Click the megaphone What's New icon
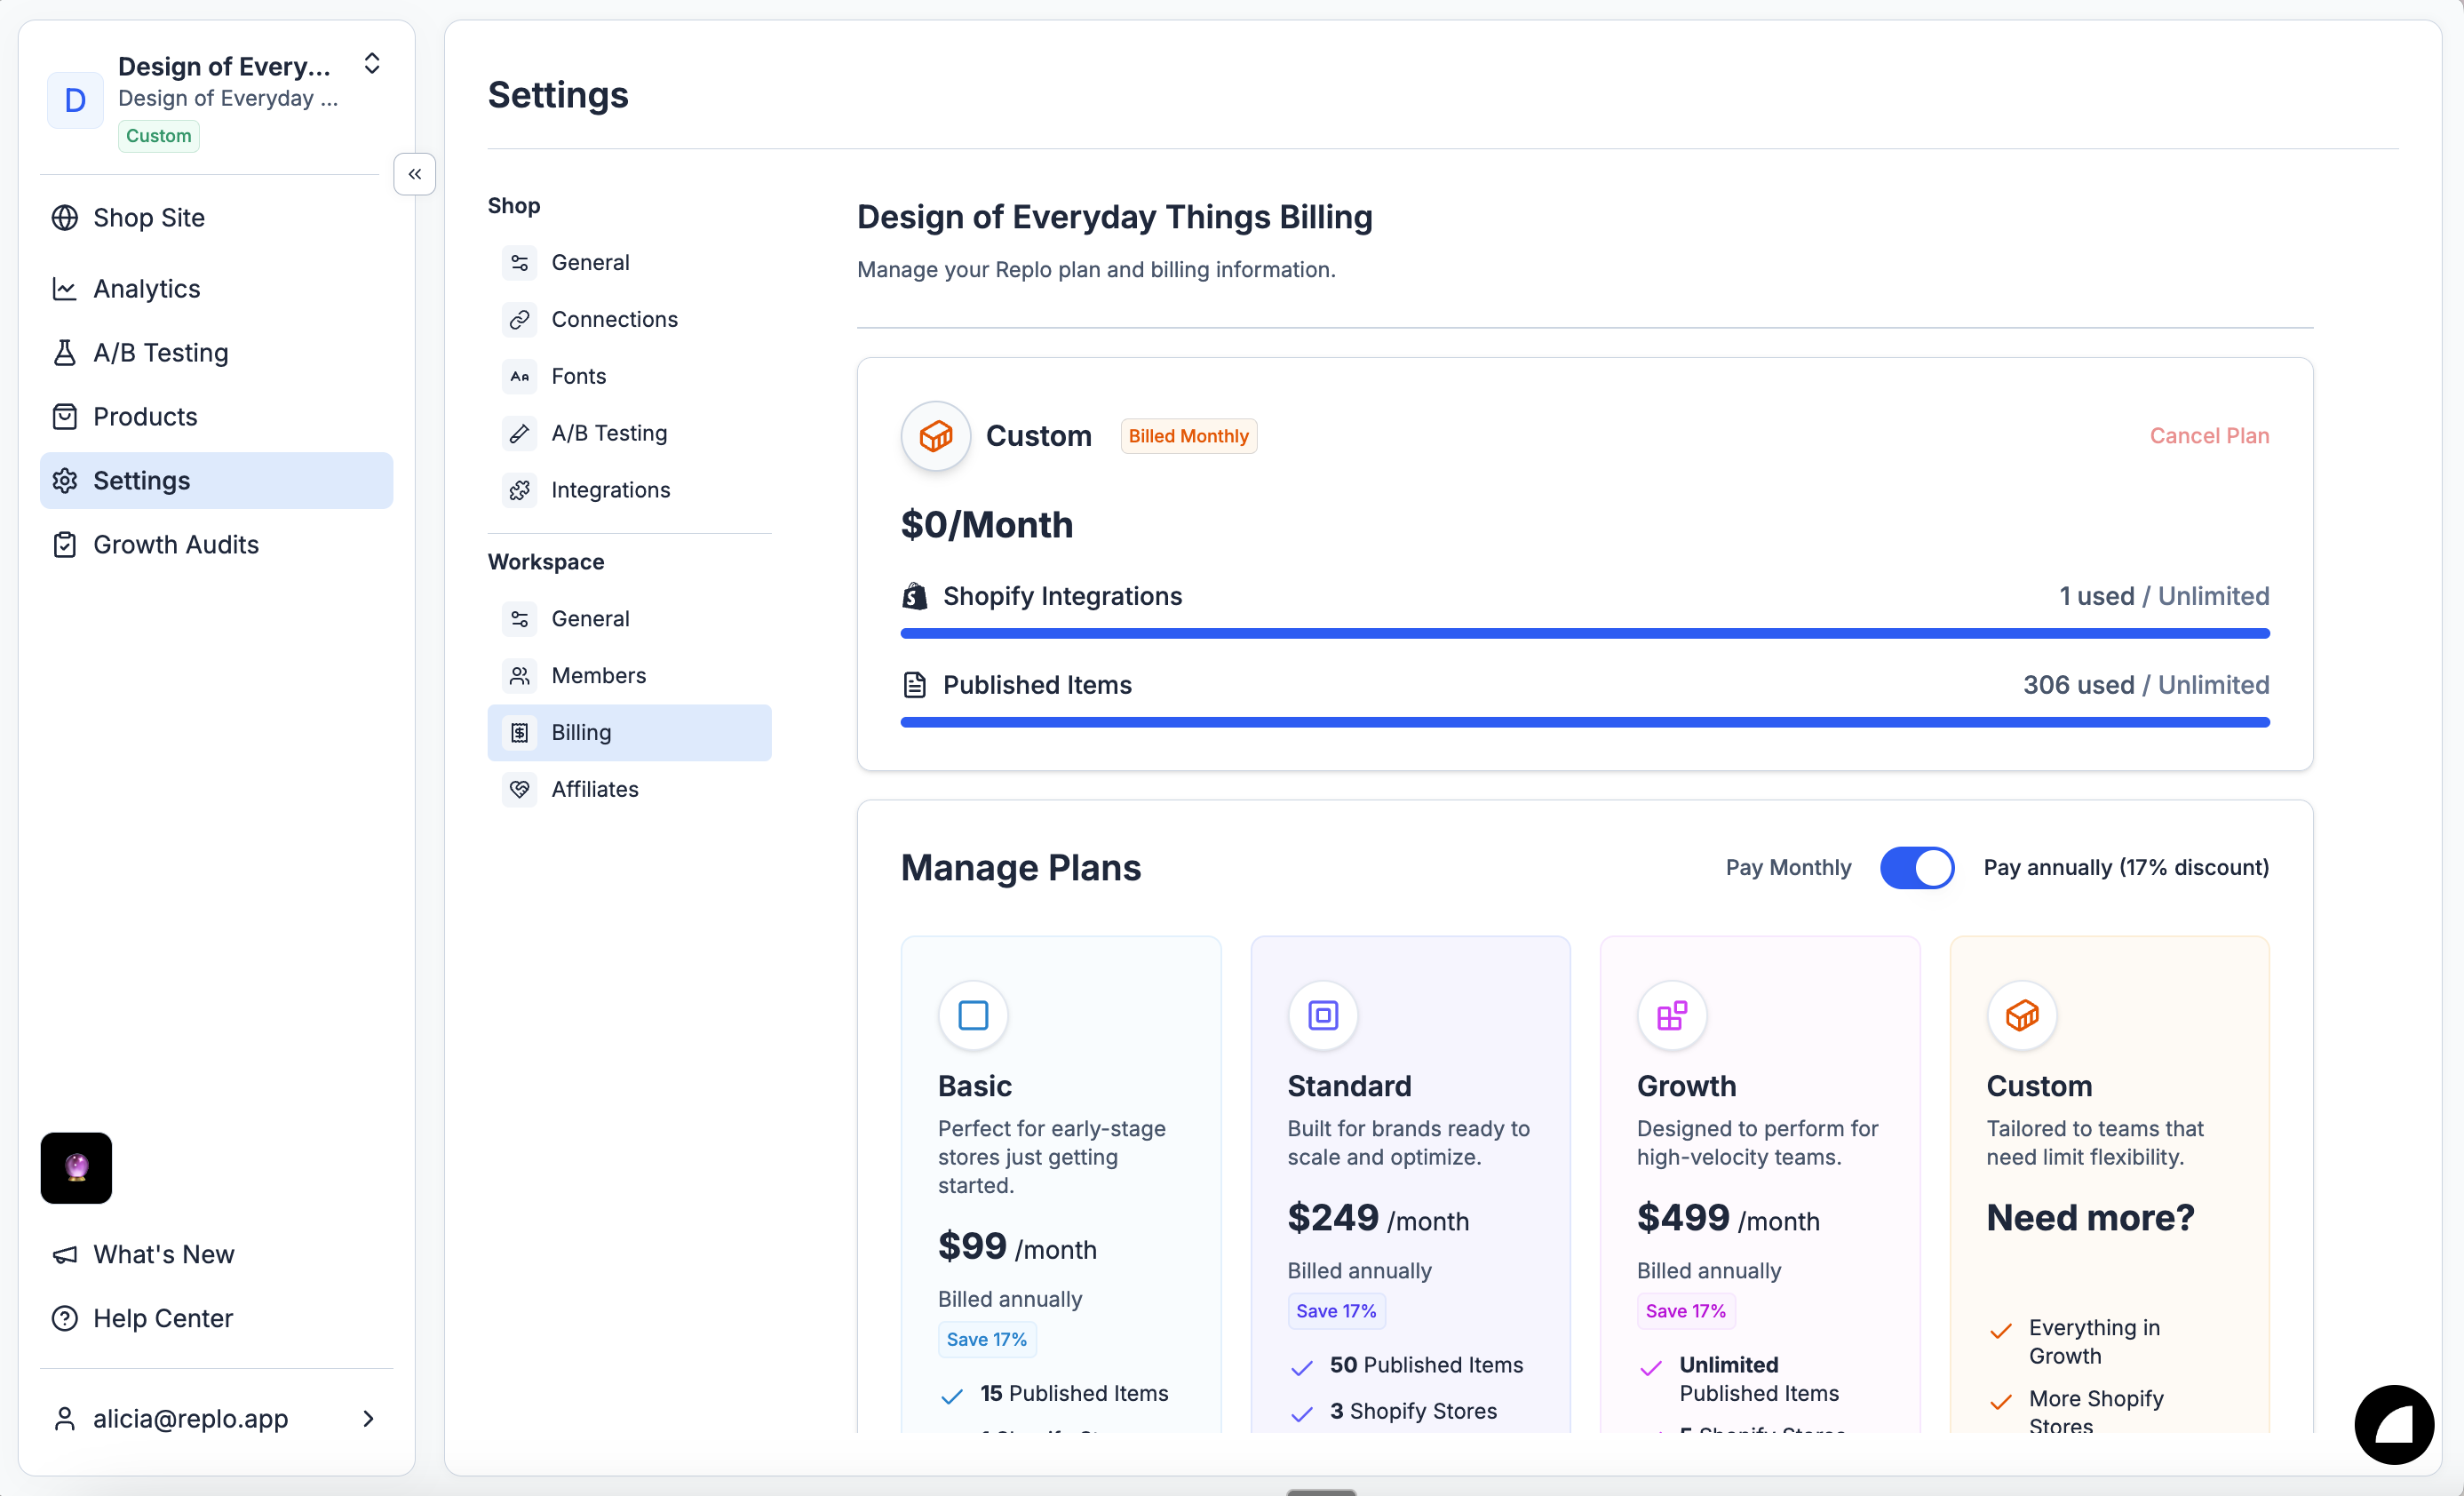Image resolution: width=2464 pixels, height=1496 pixels. coord(65,1254)
